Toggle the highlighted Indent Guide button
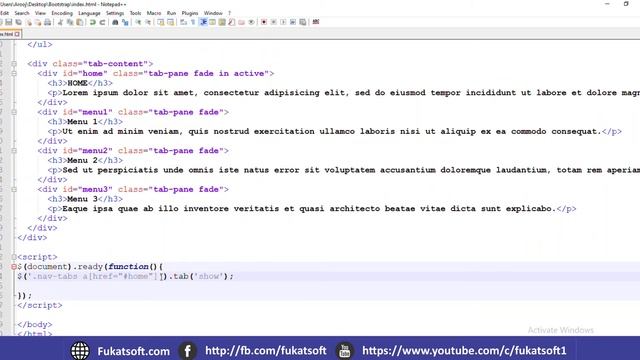This screenshot has height=360, width=640. [203, 22]
